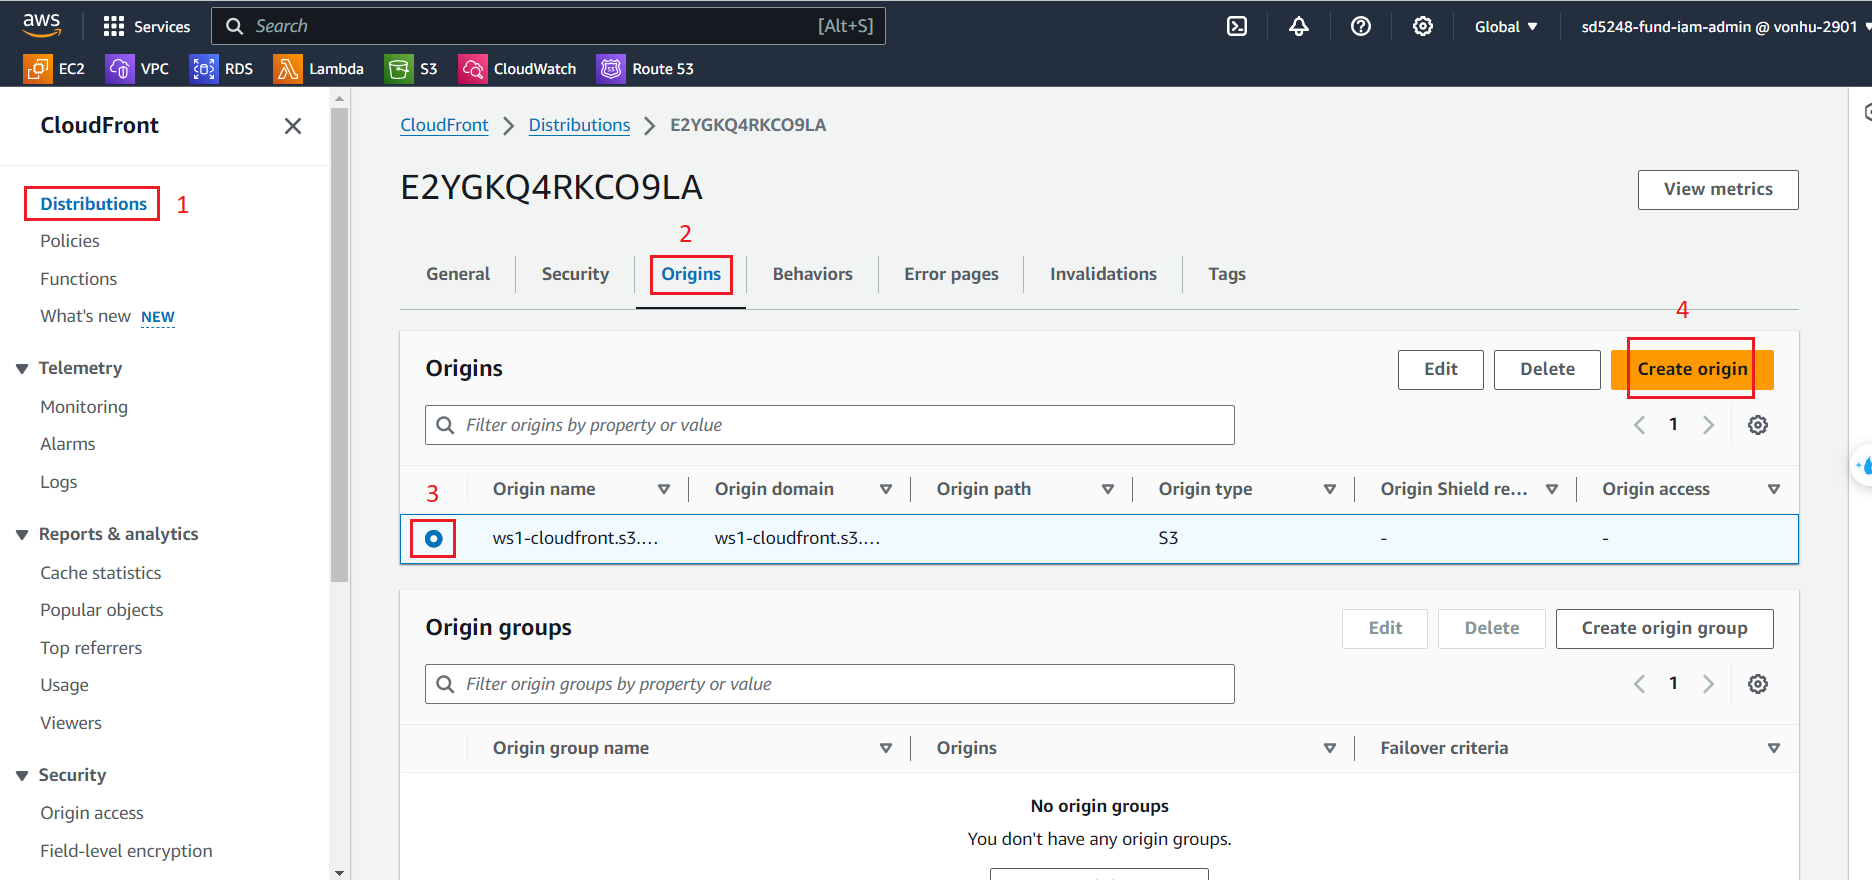Click the Create origin group button
Viewport: 1872px width, 880px height.
(x=1664, y=628)
